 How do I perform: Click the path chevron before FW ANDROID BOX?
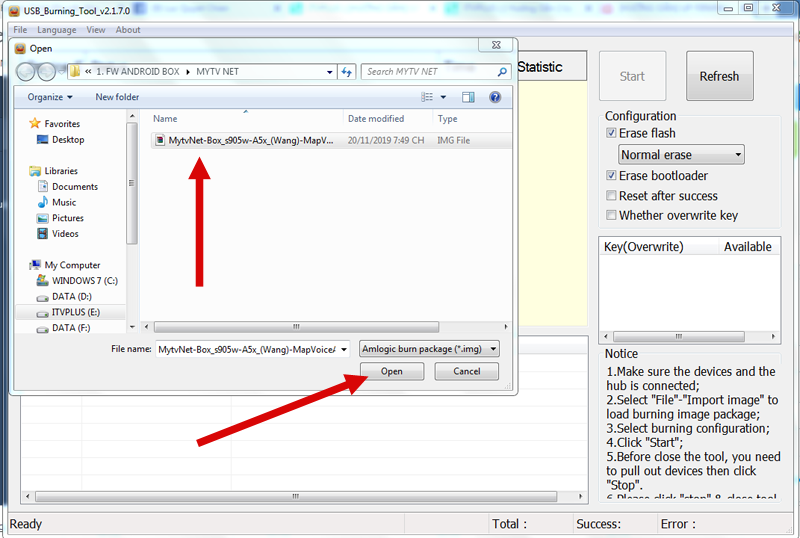point(88,72)
